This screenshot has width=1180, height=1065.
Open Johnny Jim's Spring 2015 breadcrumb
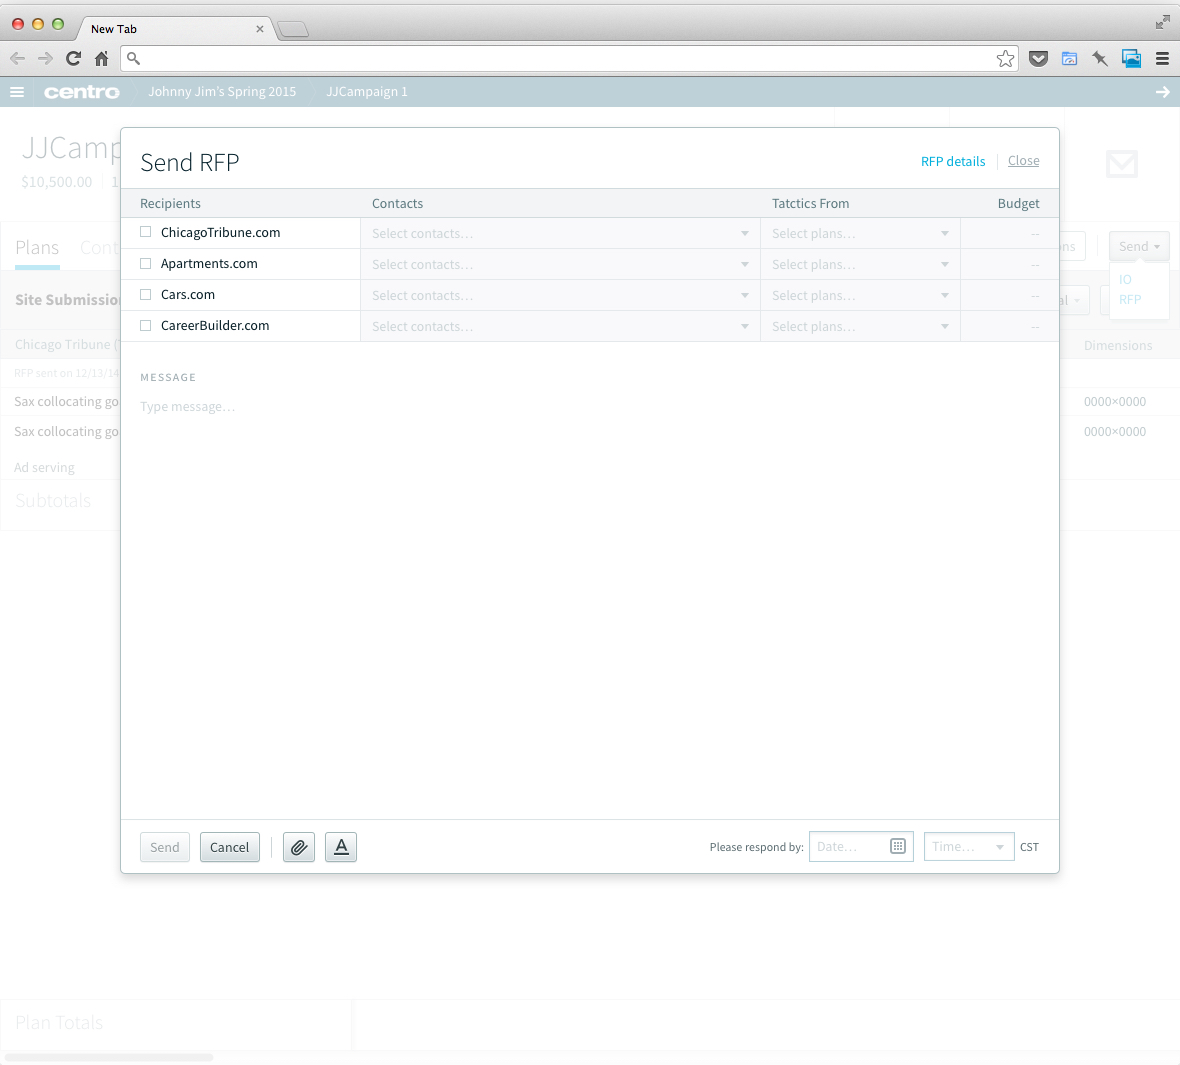pos(222,92)
